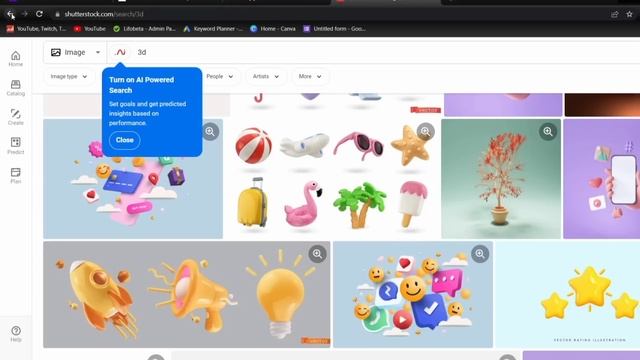Click zoom icon on red tree image
640x360 pixels.
[x=548, y=131]
